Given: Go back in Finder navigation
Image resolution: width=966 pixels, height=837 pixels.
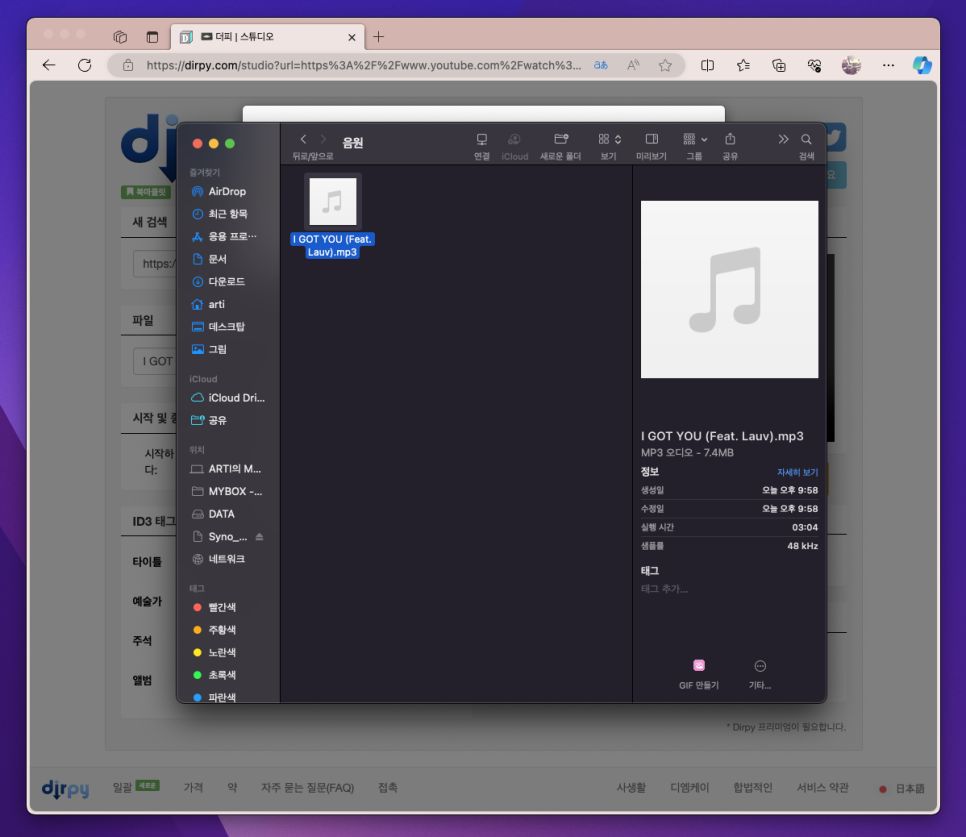Looking at the screenshot, I should click(x=303, y=140).
